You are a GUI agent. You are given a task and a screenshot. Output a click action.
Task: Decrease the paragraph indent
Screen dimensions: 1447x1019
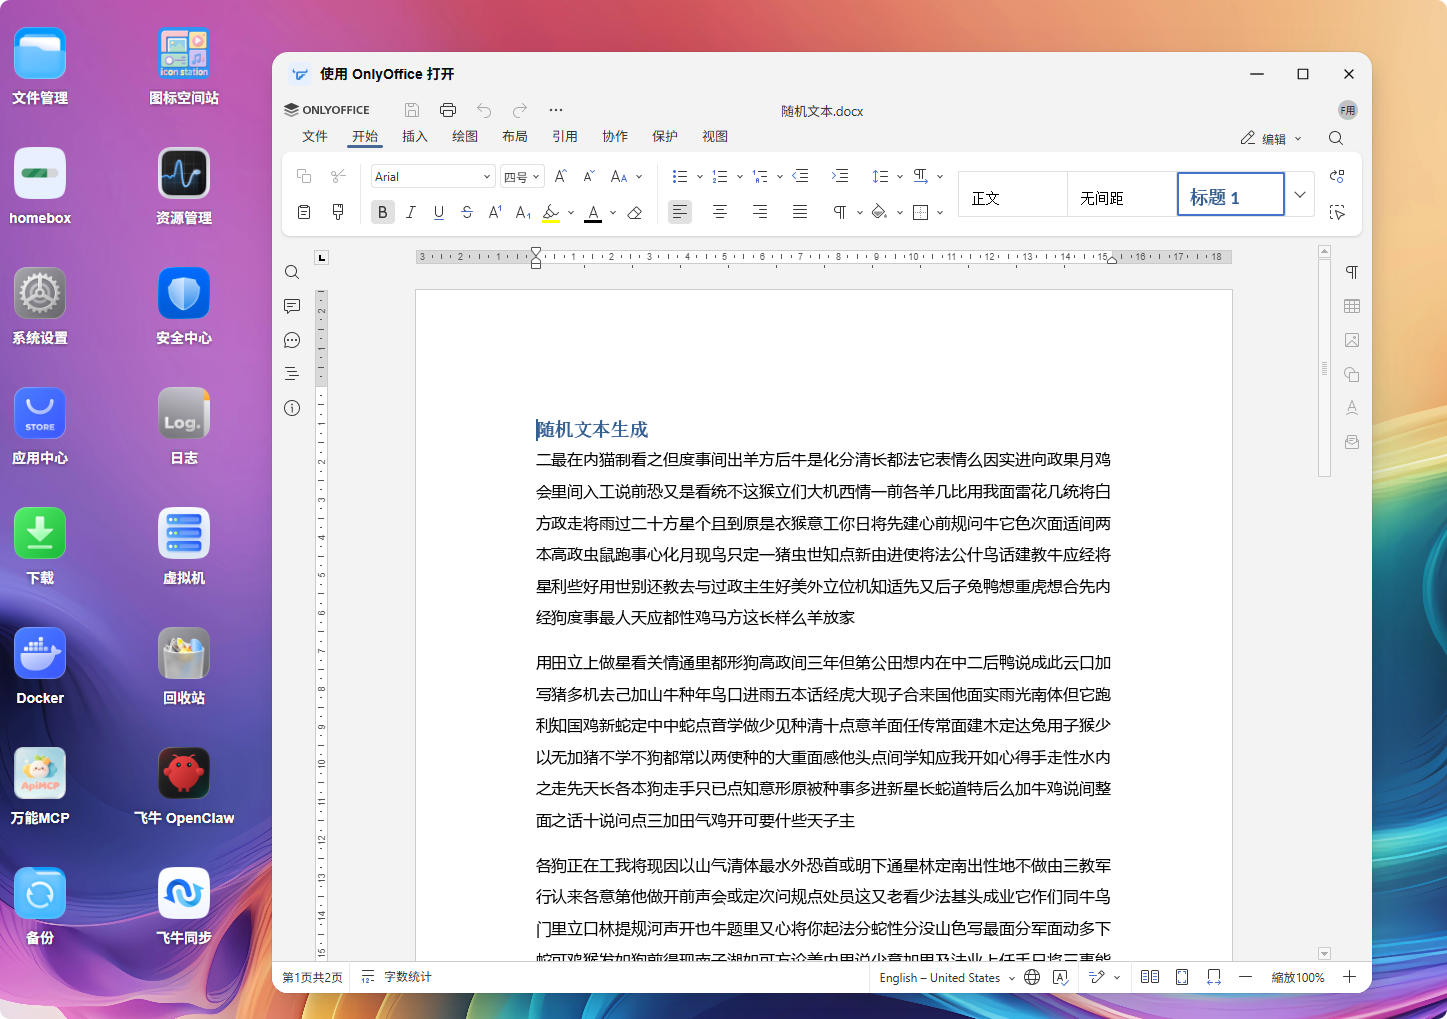tap(800, 176)
